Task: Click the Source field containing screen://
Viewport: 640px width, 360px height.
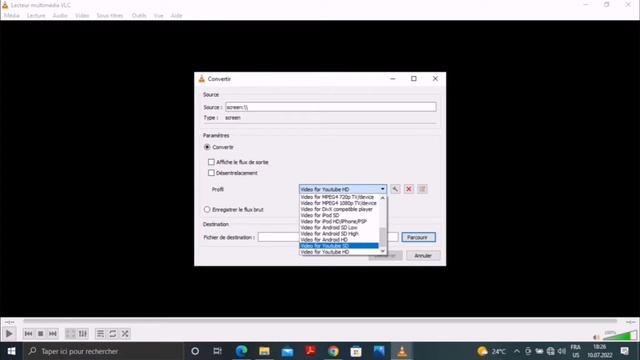Action: [331, 107]
